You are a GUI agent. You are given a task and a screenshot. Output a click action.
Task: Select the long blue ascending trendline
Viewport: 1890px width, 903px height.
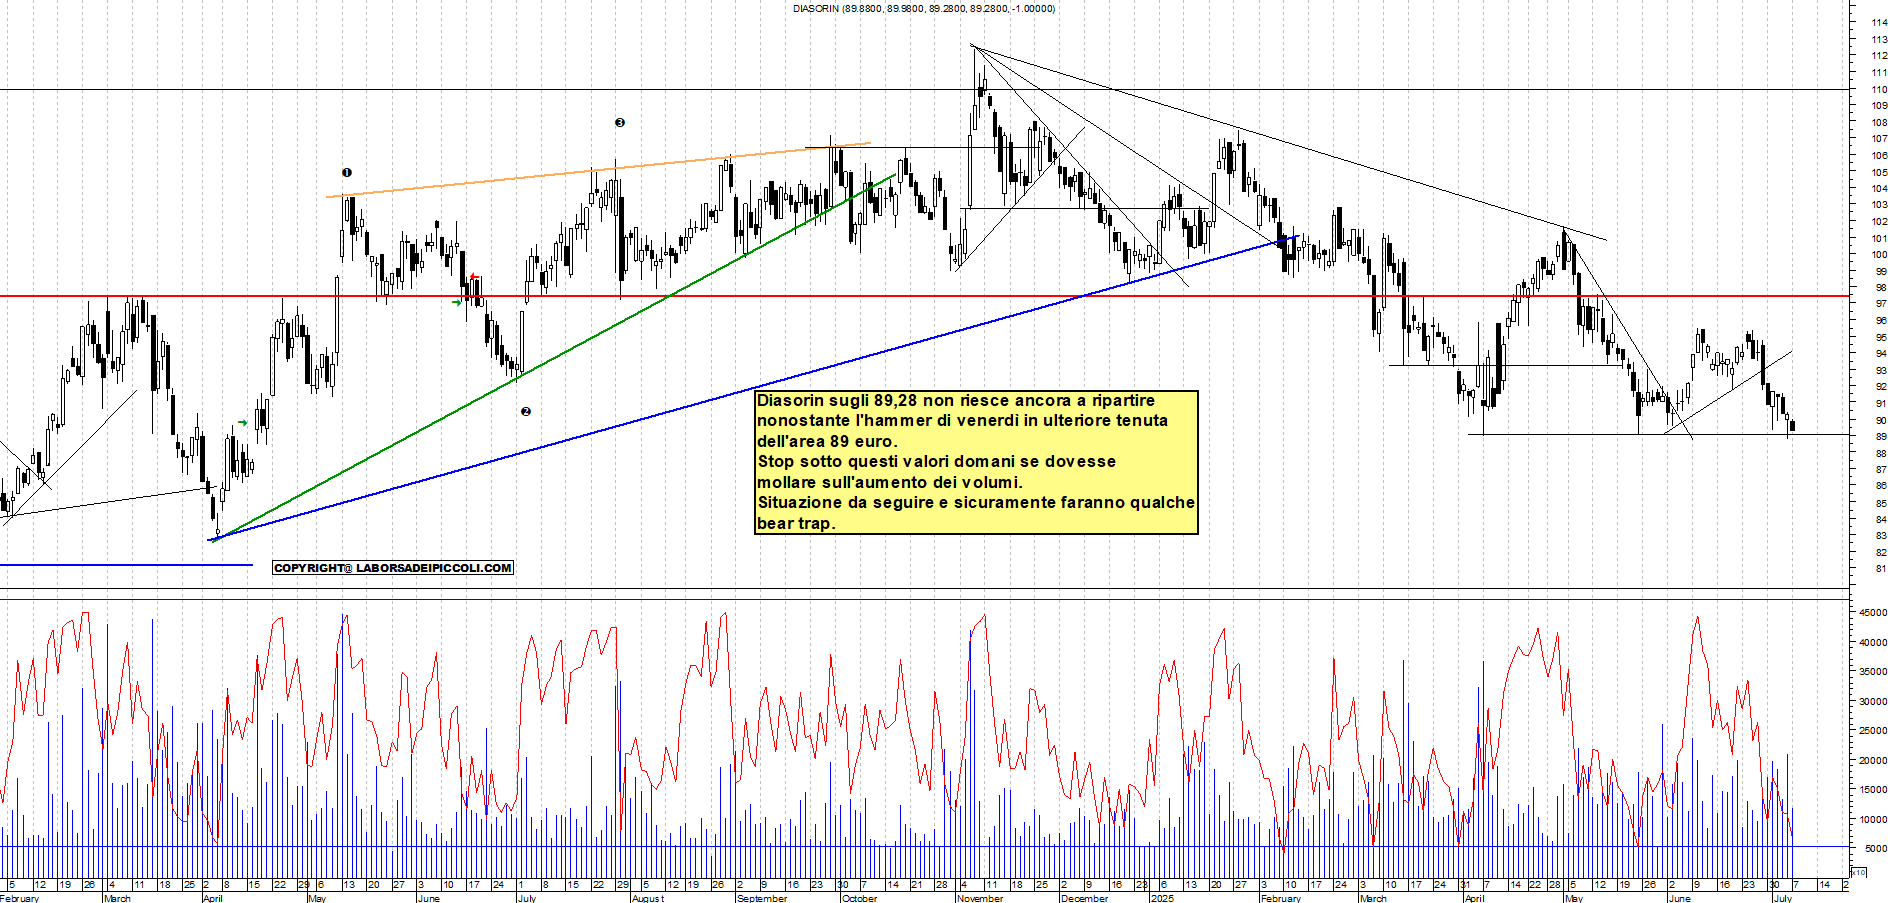752,388
